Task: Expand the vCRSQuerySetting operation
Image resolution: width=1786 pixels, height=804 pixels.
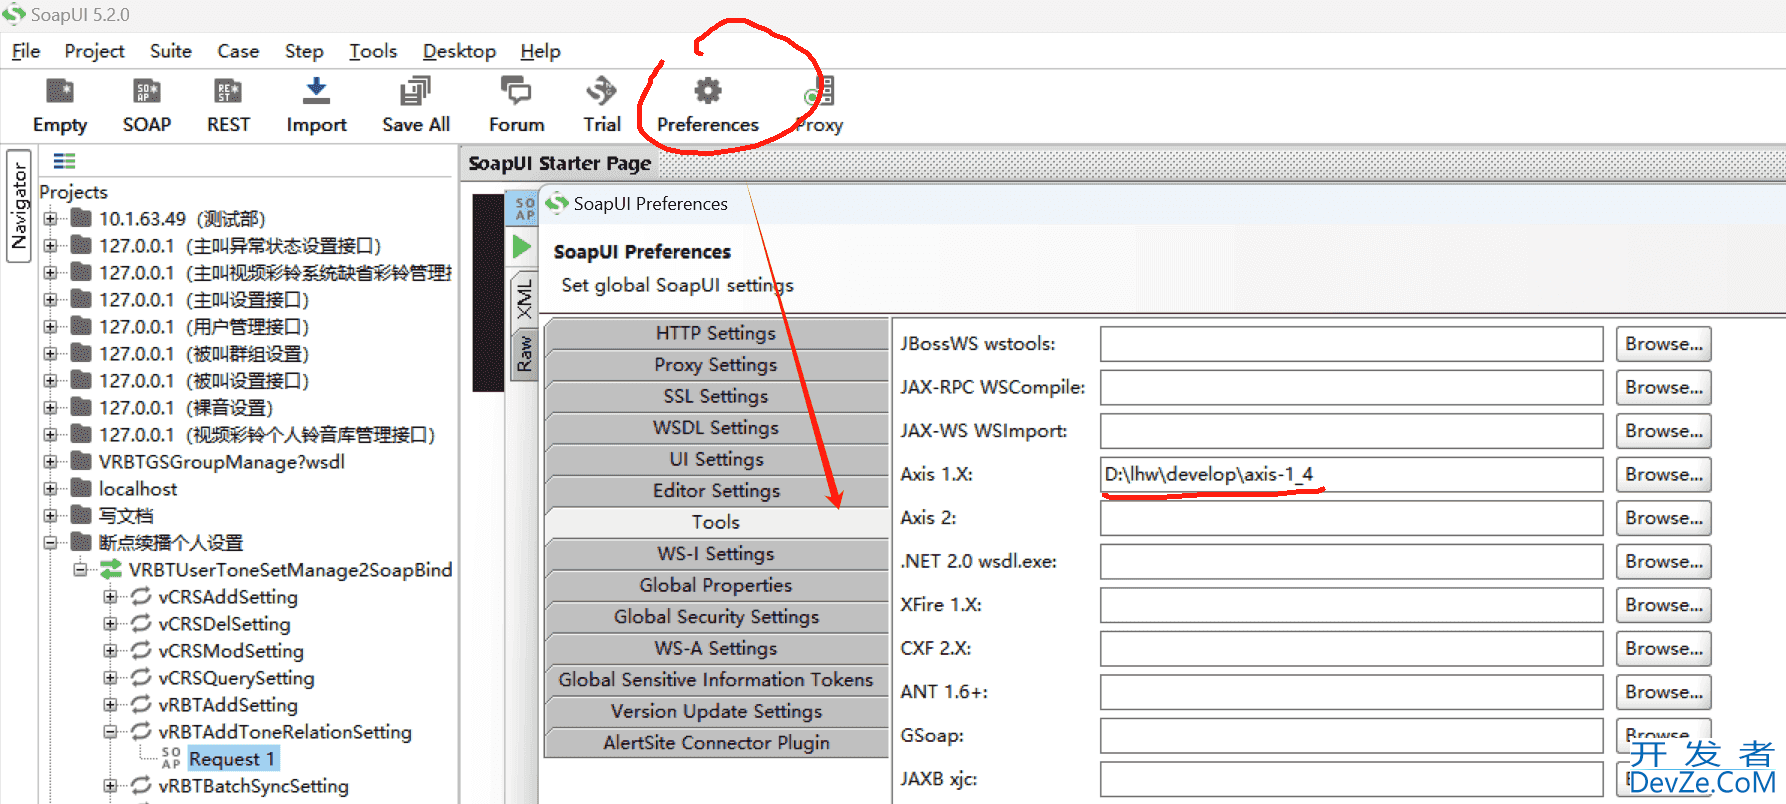Action: coord(110,678)
